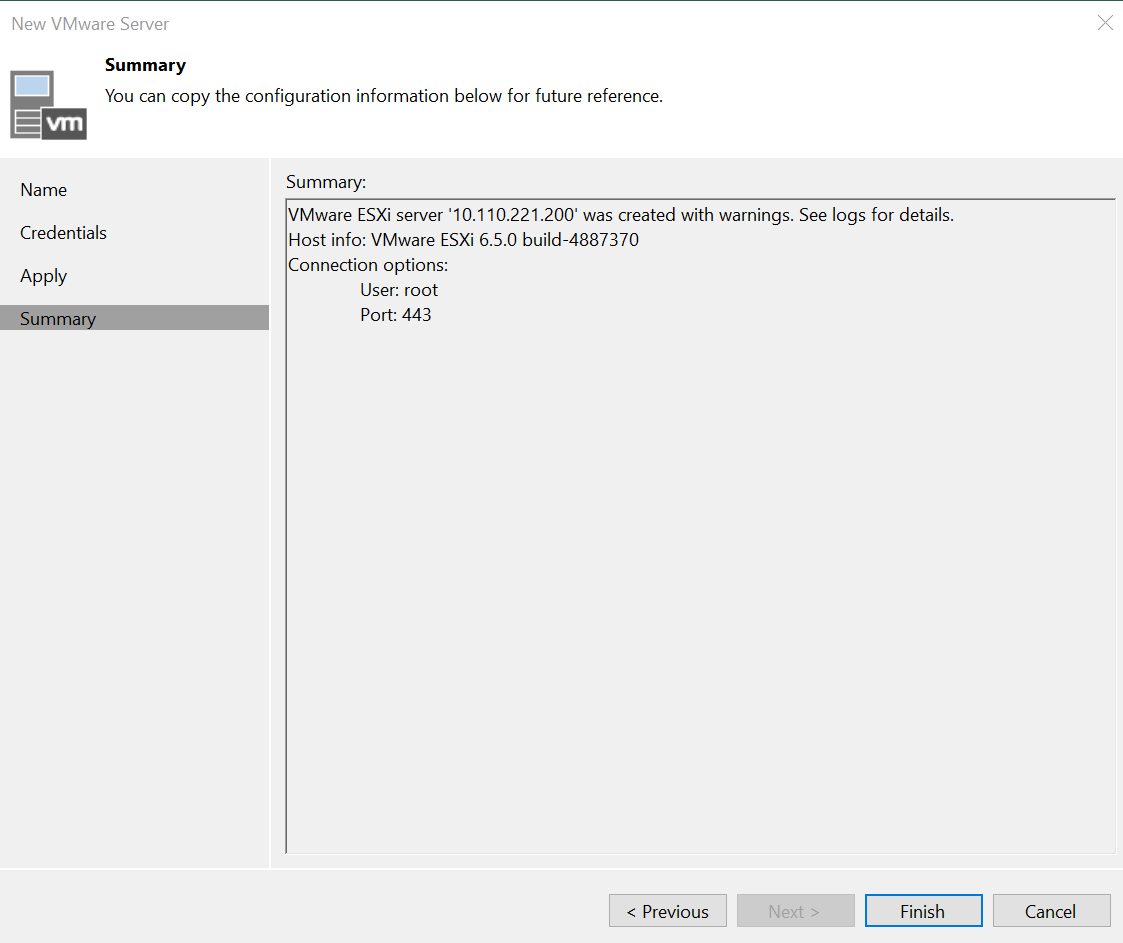1123x943 pixels.
Task: Click the copy configuration information description text
Action: tap(384, 96)
